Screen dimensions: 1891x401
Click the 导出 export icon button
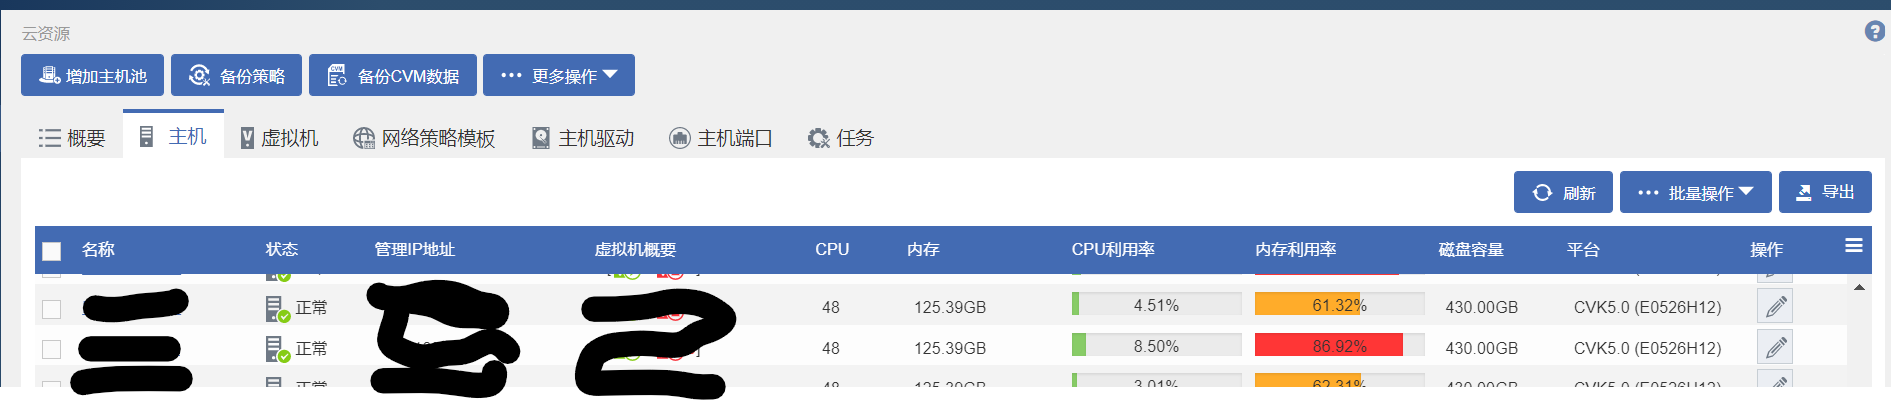click(x=1824, y=192)
